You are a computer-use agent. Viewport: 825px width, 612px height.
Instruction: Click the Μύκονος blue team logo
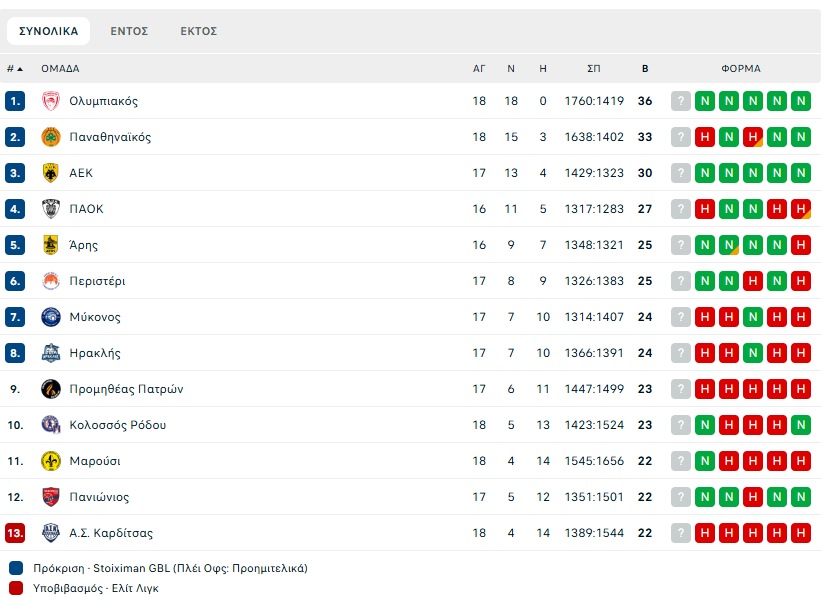[x=51, y=317]
